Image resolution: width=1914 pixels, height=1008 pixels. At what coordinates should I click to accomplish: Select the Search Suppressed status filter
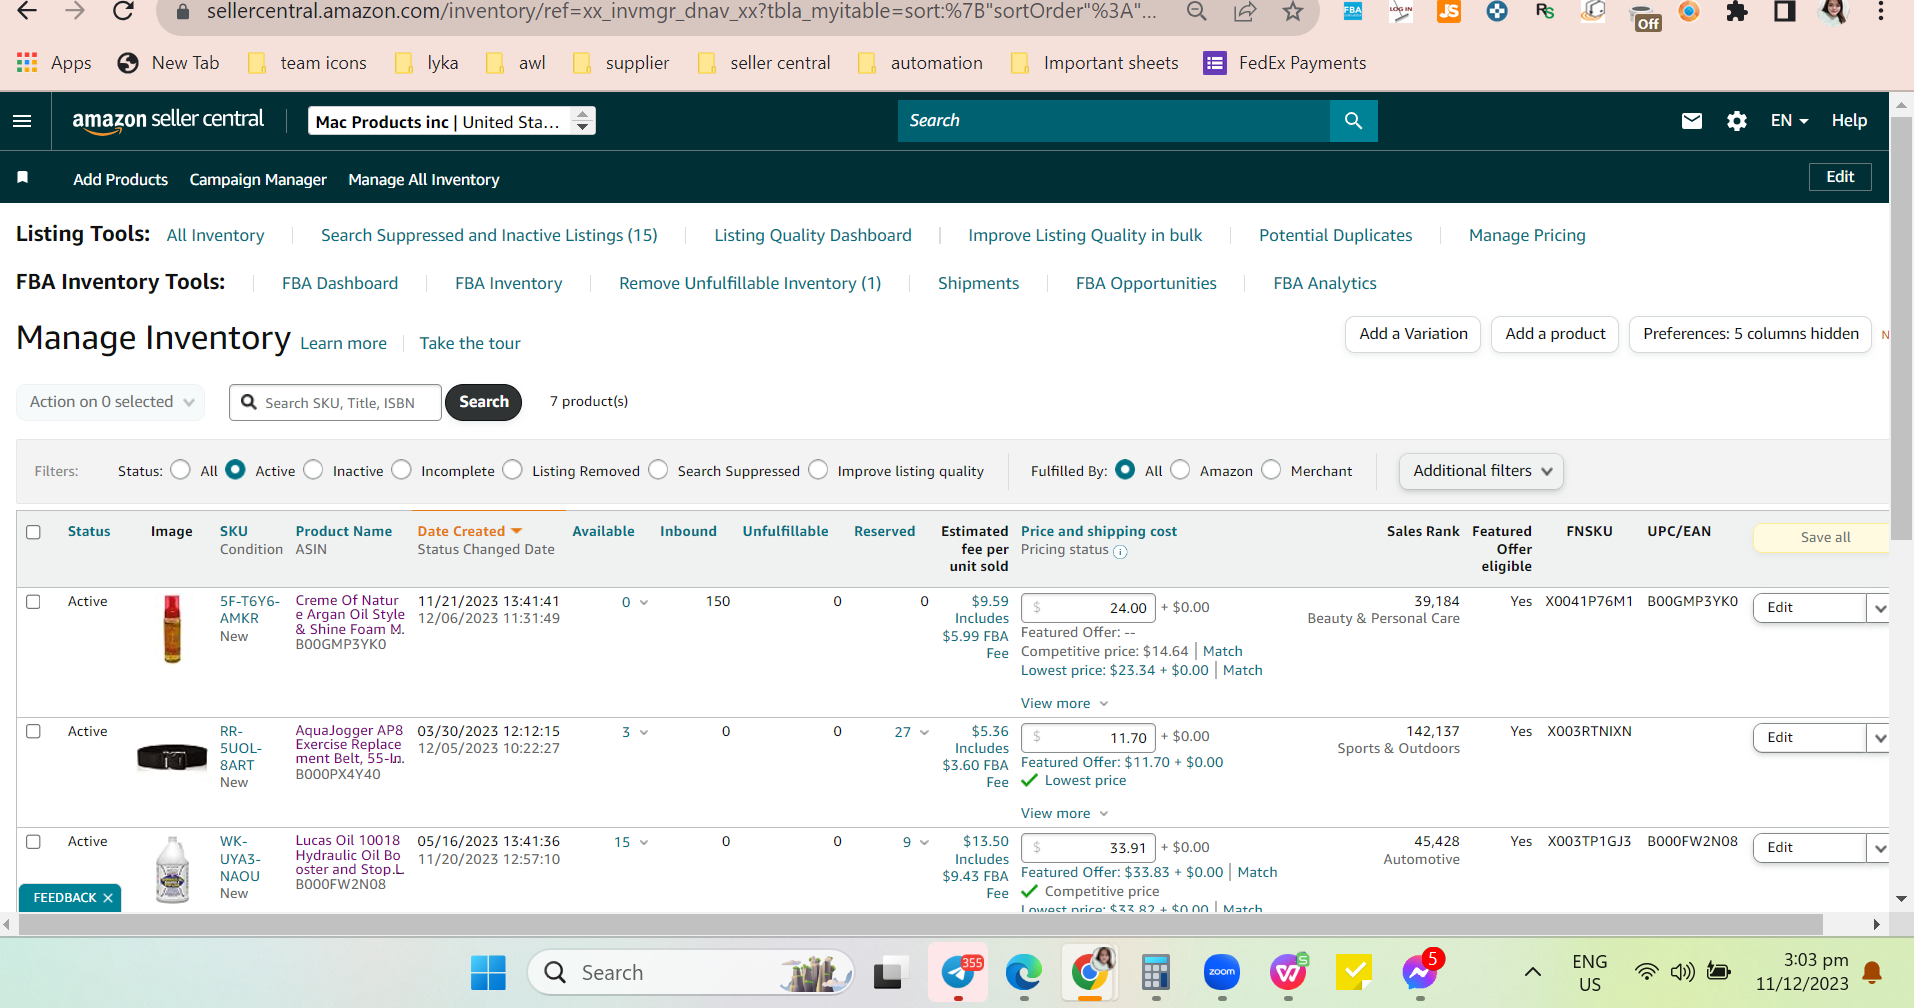pyautogui.click(x=658, y=470)
